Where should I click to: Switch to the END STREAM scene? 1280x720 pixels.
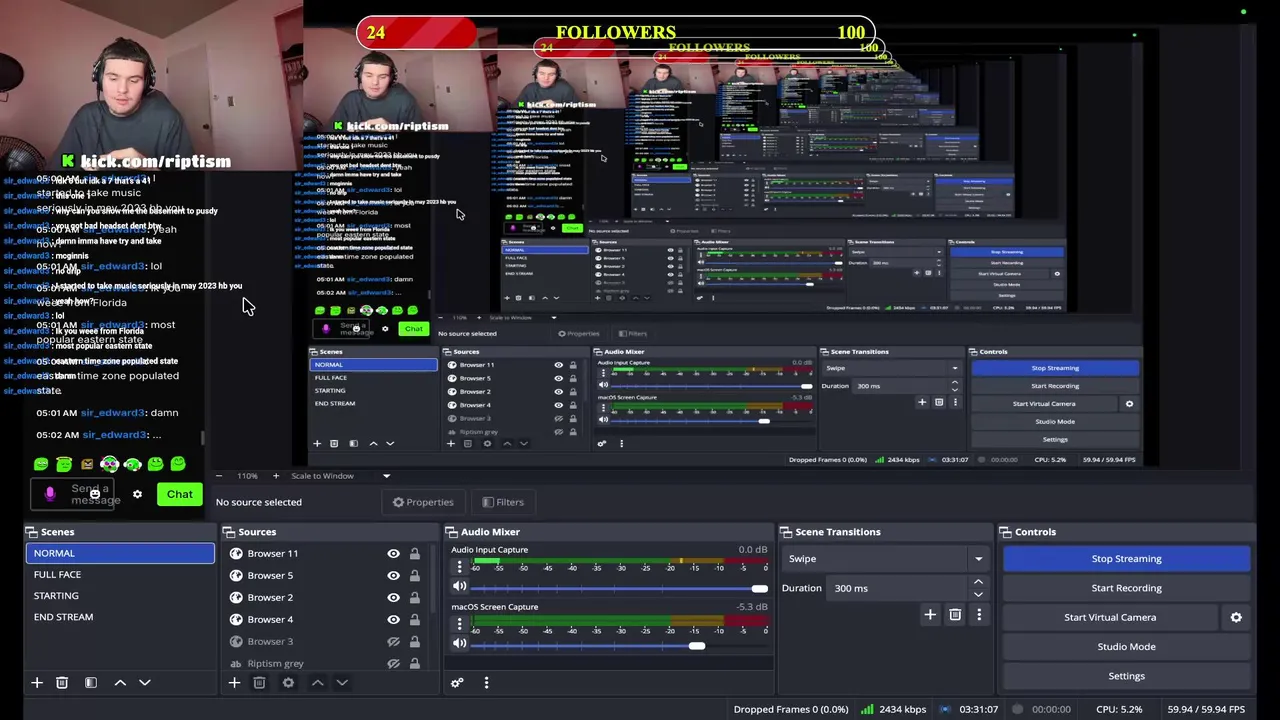point(120,616)
